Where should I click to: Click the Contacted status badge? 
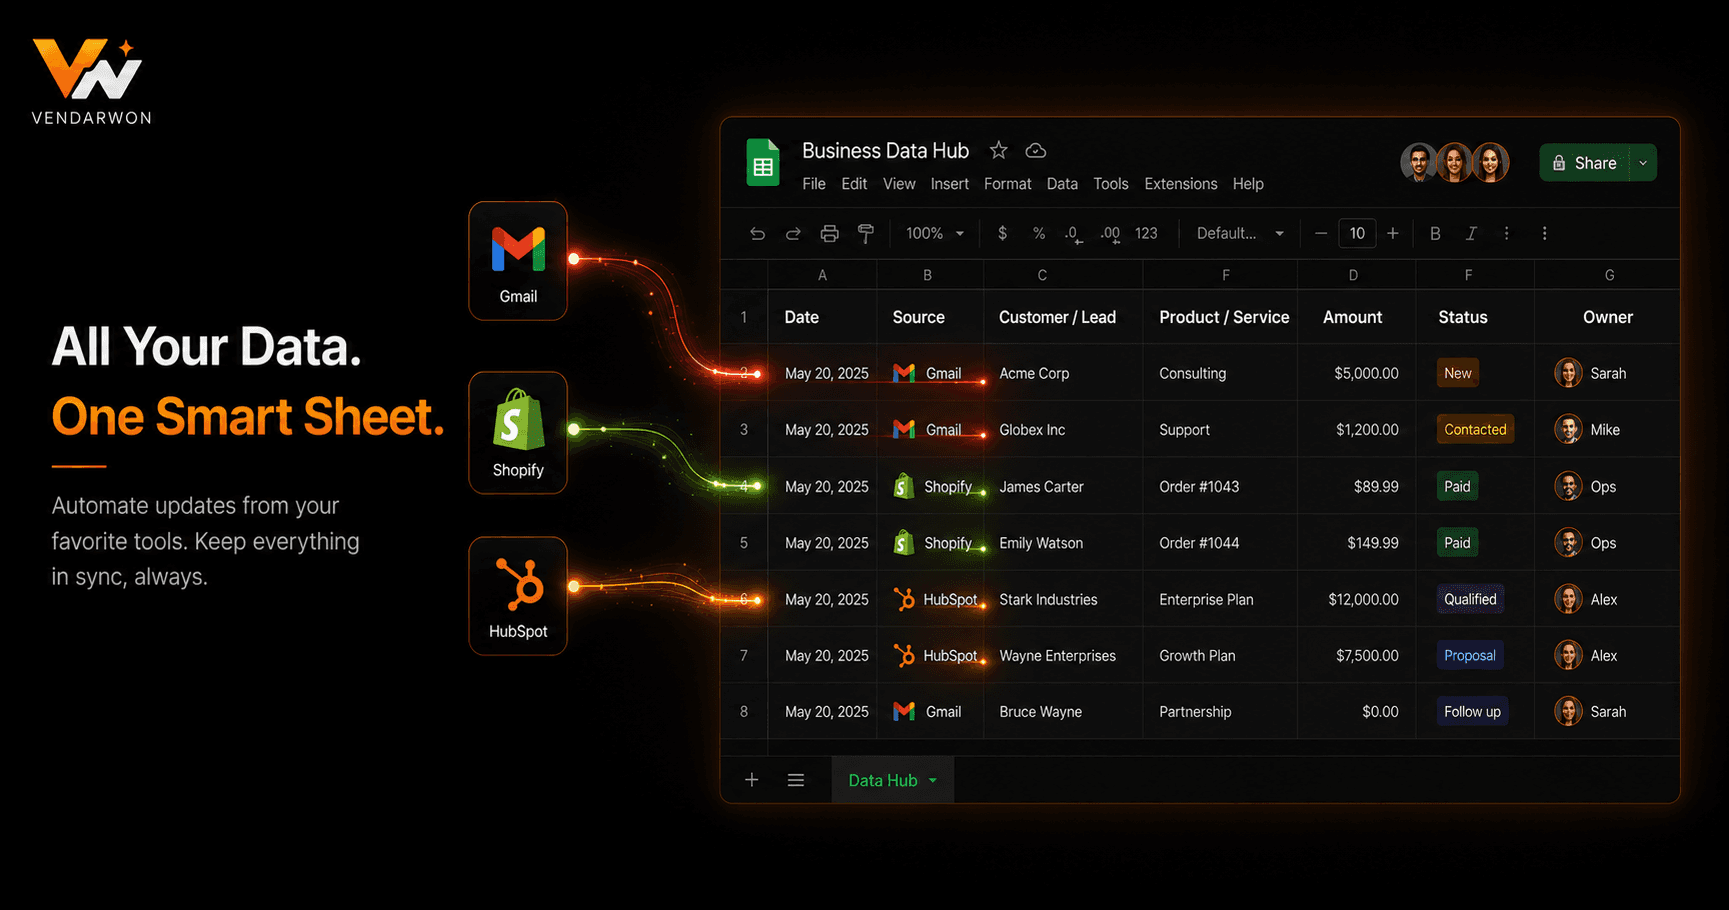coord(1475,429)
